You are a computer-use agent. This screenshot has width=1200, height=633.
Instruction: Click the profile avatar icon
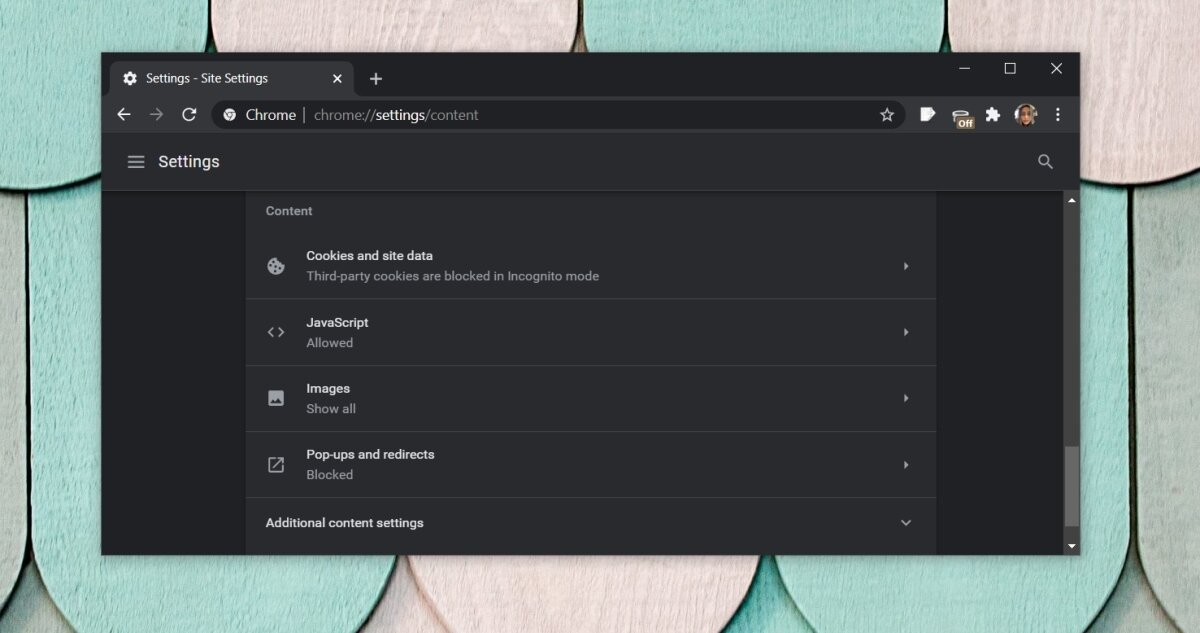coord(1025,115)
